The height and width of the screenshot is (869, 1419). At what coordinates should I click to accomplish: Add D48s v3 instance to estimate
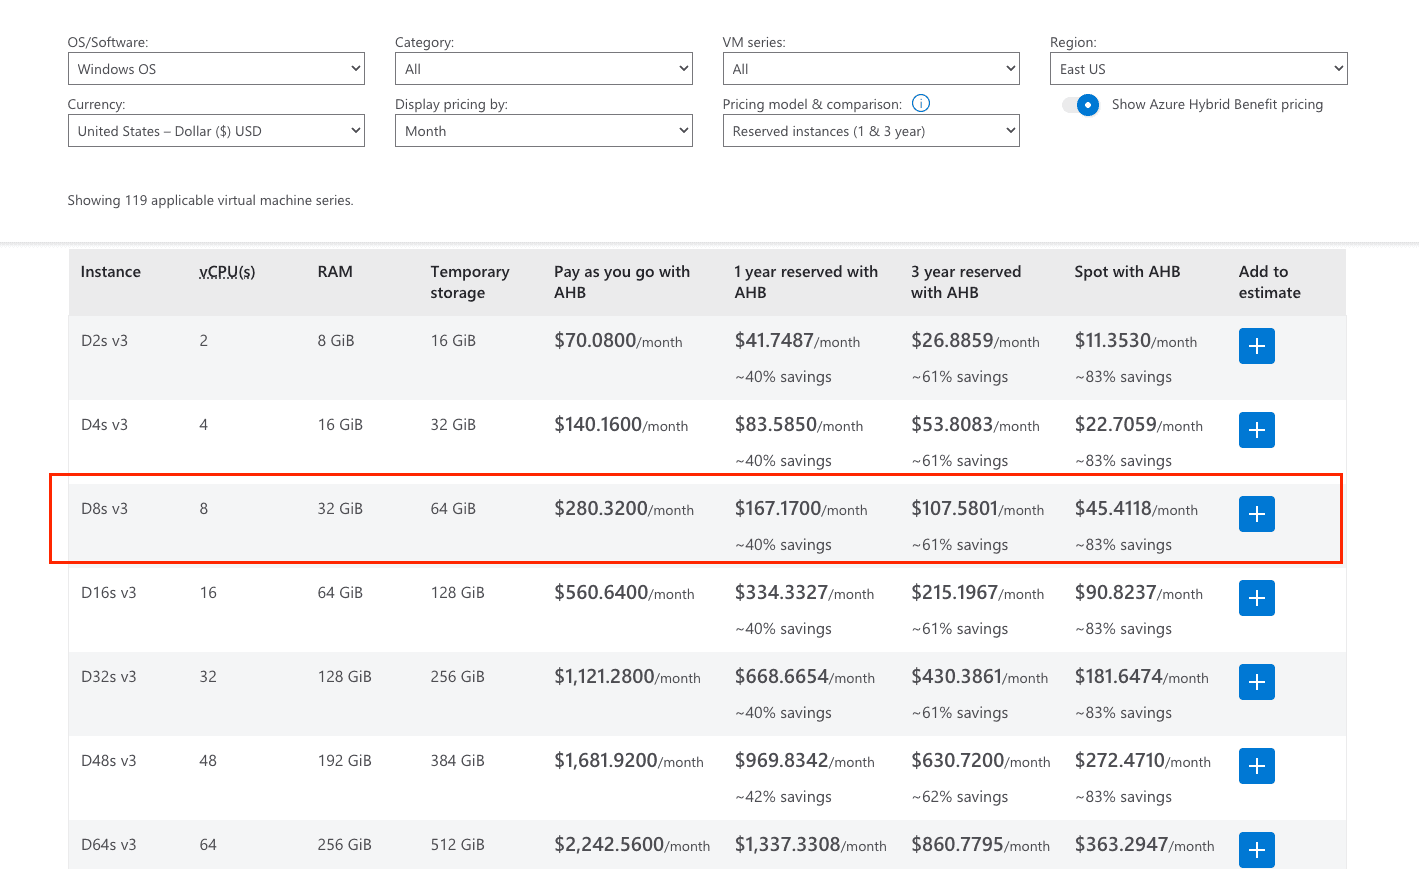(x=1256, y=766)
